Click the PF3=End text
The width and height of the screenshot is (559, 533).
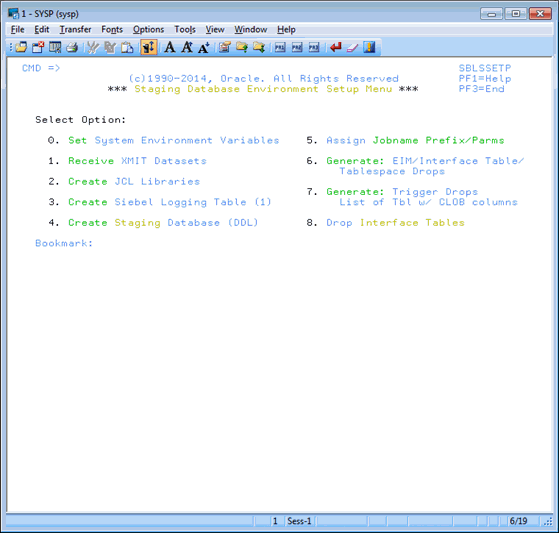point(482,89)
